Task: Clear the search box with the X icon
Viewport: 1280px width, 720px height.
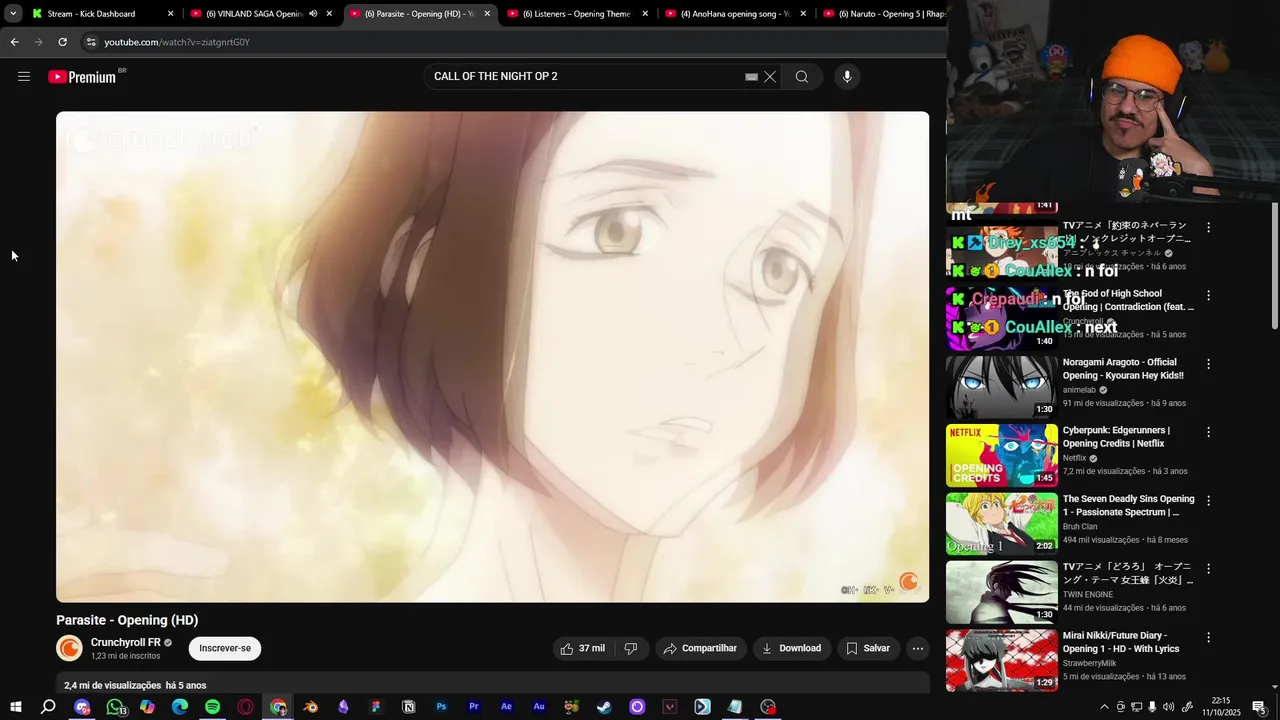Action: pyautogui.click(x=770, y=77)
